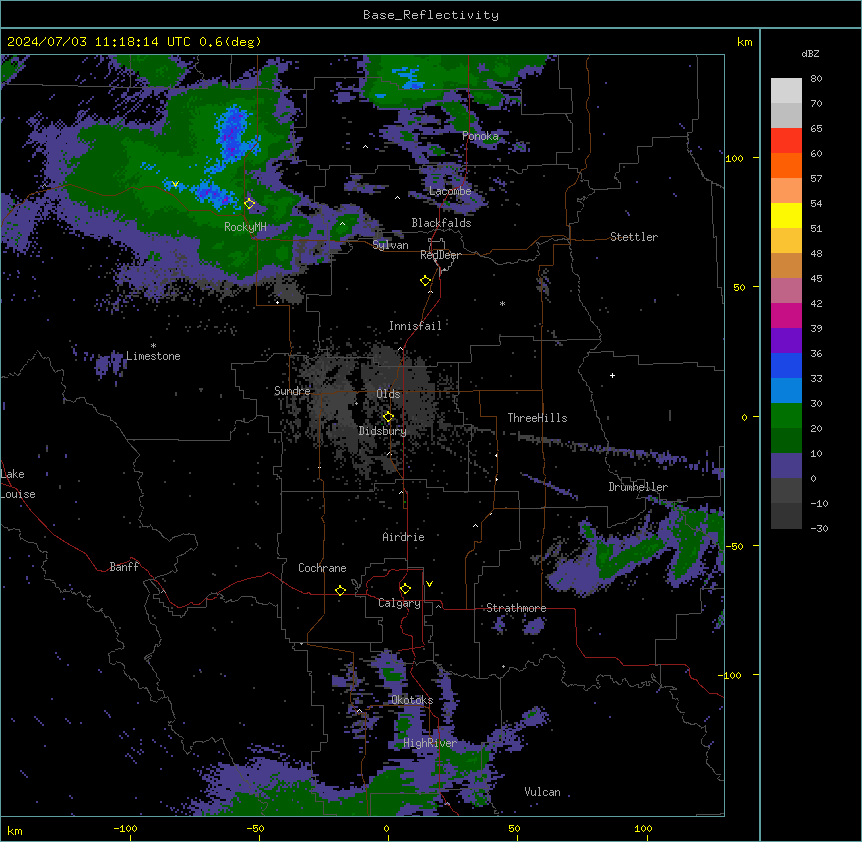The width and height of the screenshot is (862, 842).
Task: Click the yellow diamond marker above RockyMH
Action: [249, 203]
